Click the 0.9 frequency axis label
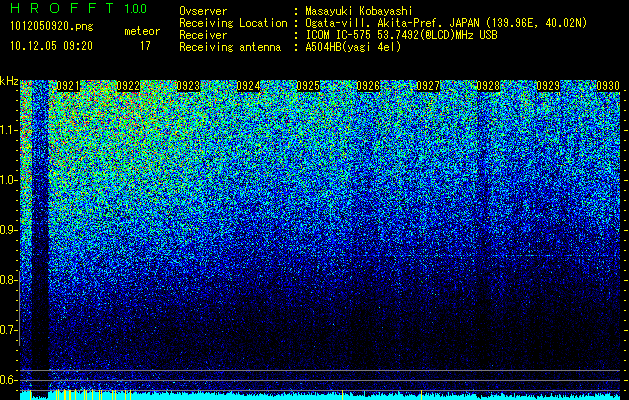The width and height of the screenshot is (629, 400). click(x=9, y=230)
